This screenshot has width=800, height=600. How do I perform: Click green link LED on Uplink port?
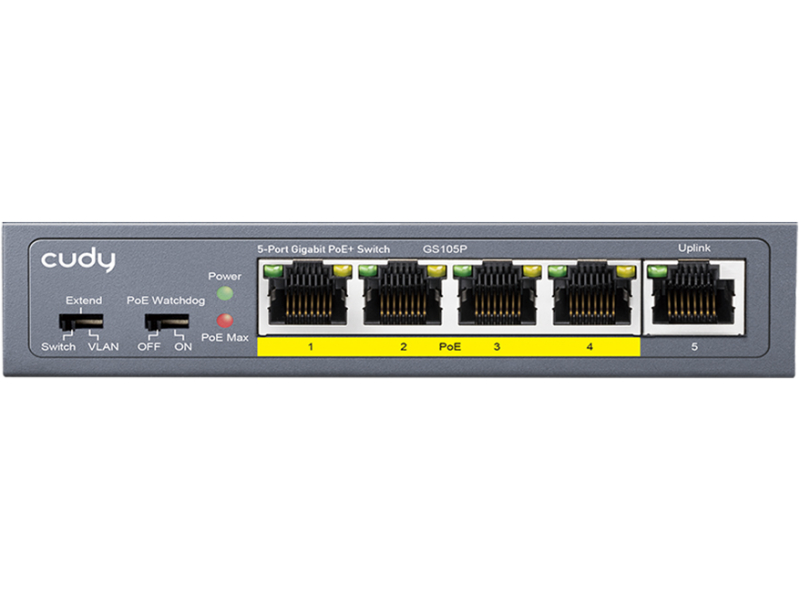point(657,271)
